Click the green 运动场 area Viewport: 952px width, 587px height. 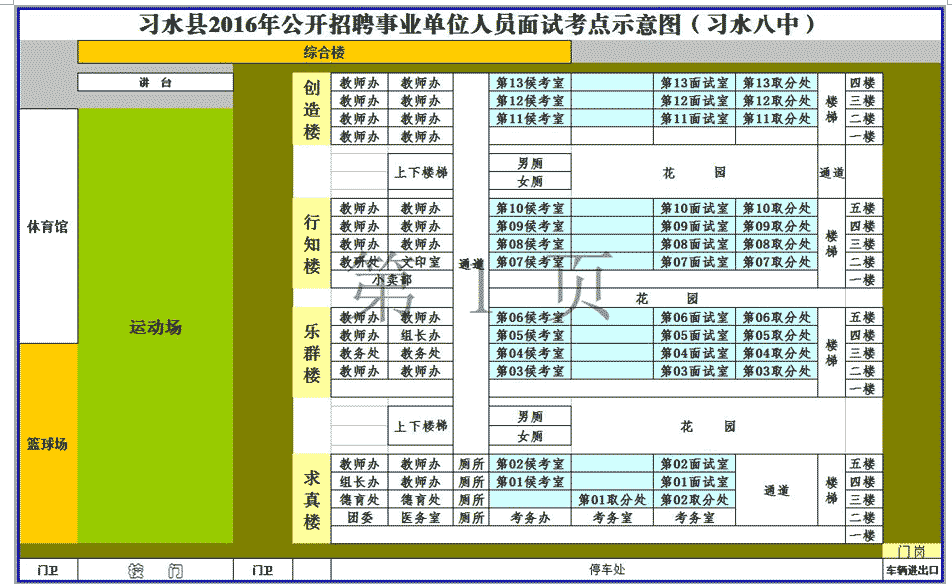(x=155, y=327)
